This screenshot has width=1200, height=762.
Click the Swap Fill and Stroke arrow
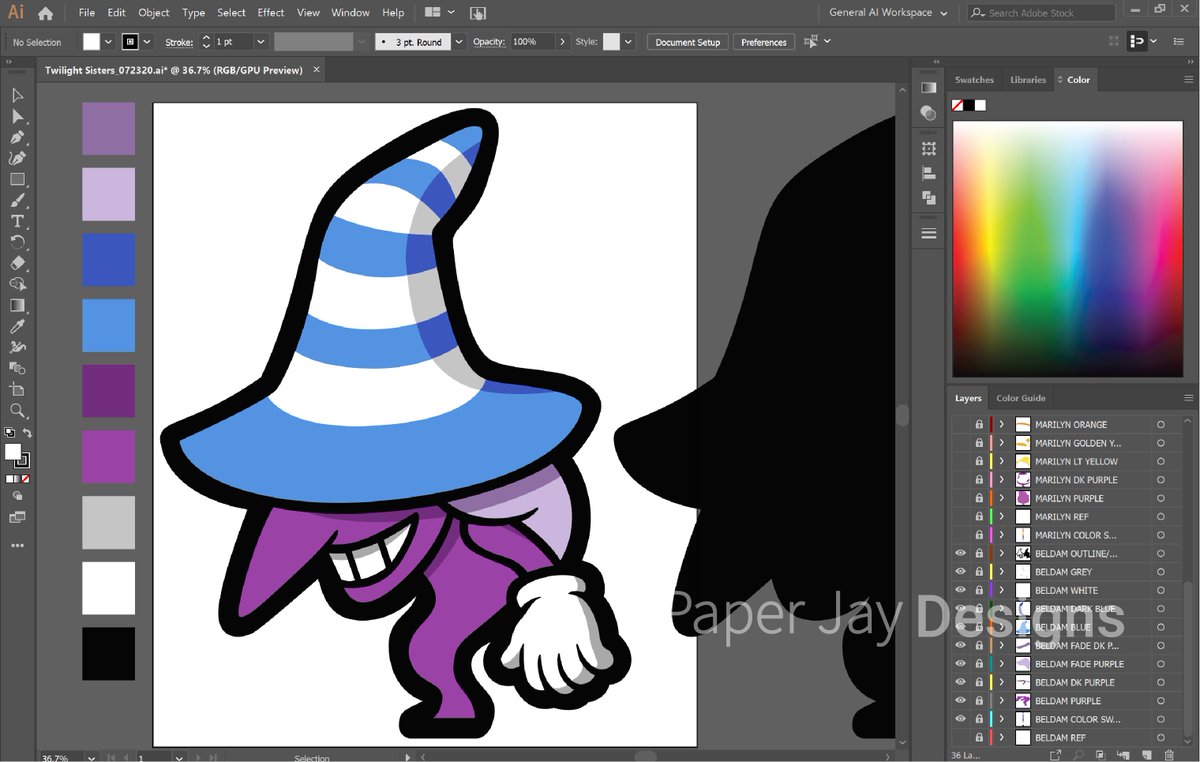click(28, 433)
